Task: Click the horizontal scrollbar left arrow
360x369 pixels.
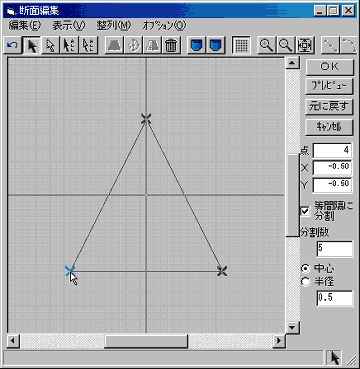Action: [x=13, y=341]
